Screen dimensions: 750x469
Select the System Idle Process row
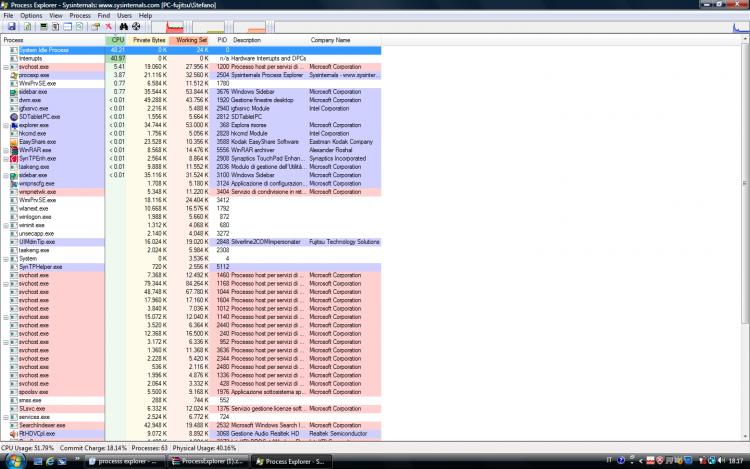[191, 50]
